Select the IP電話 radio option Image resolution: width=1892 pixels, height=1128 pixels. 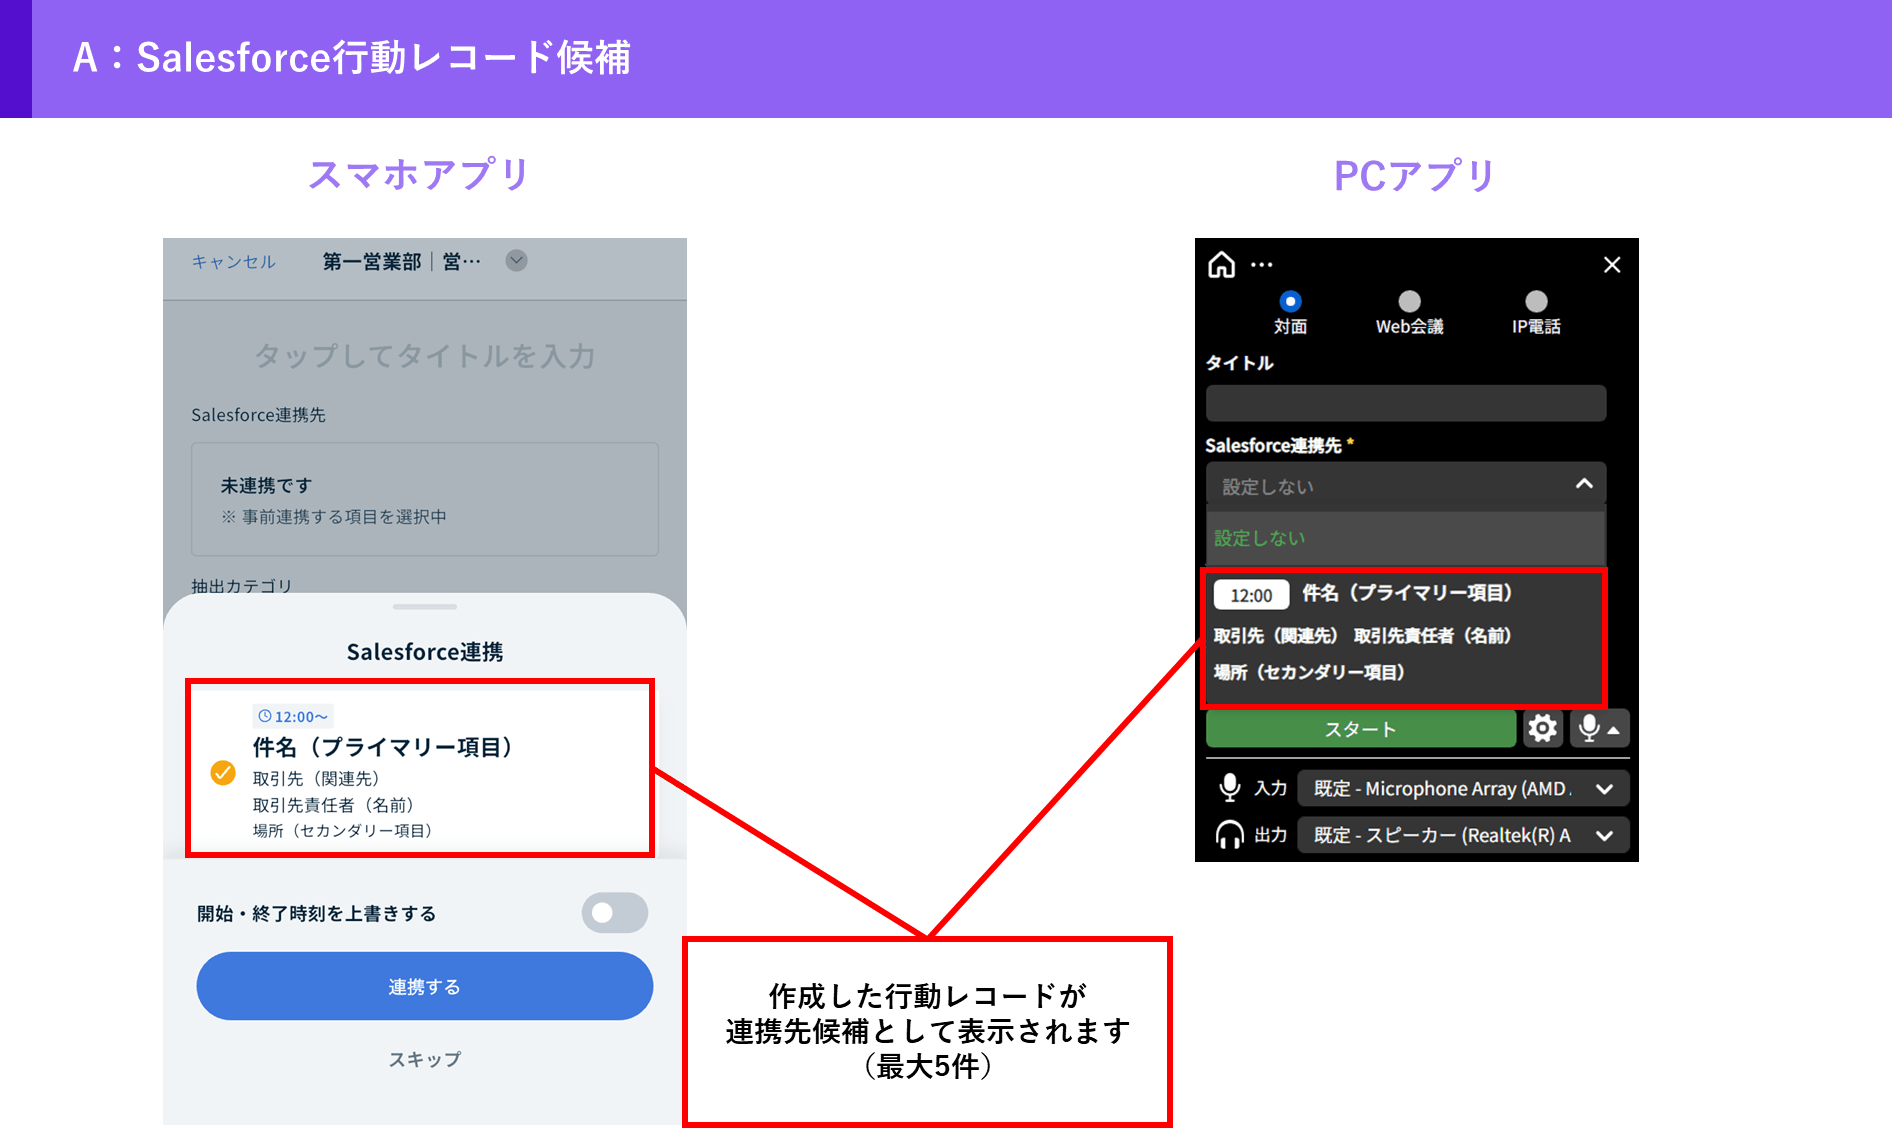[1536, 301]
